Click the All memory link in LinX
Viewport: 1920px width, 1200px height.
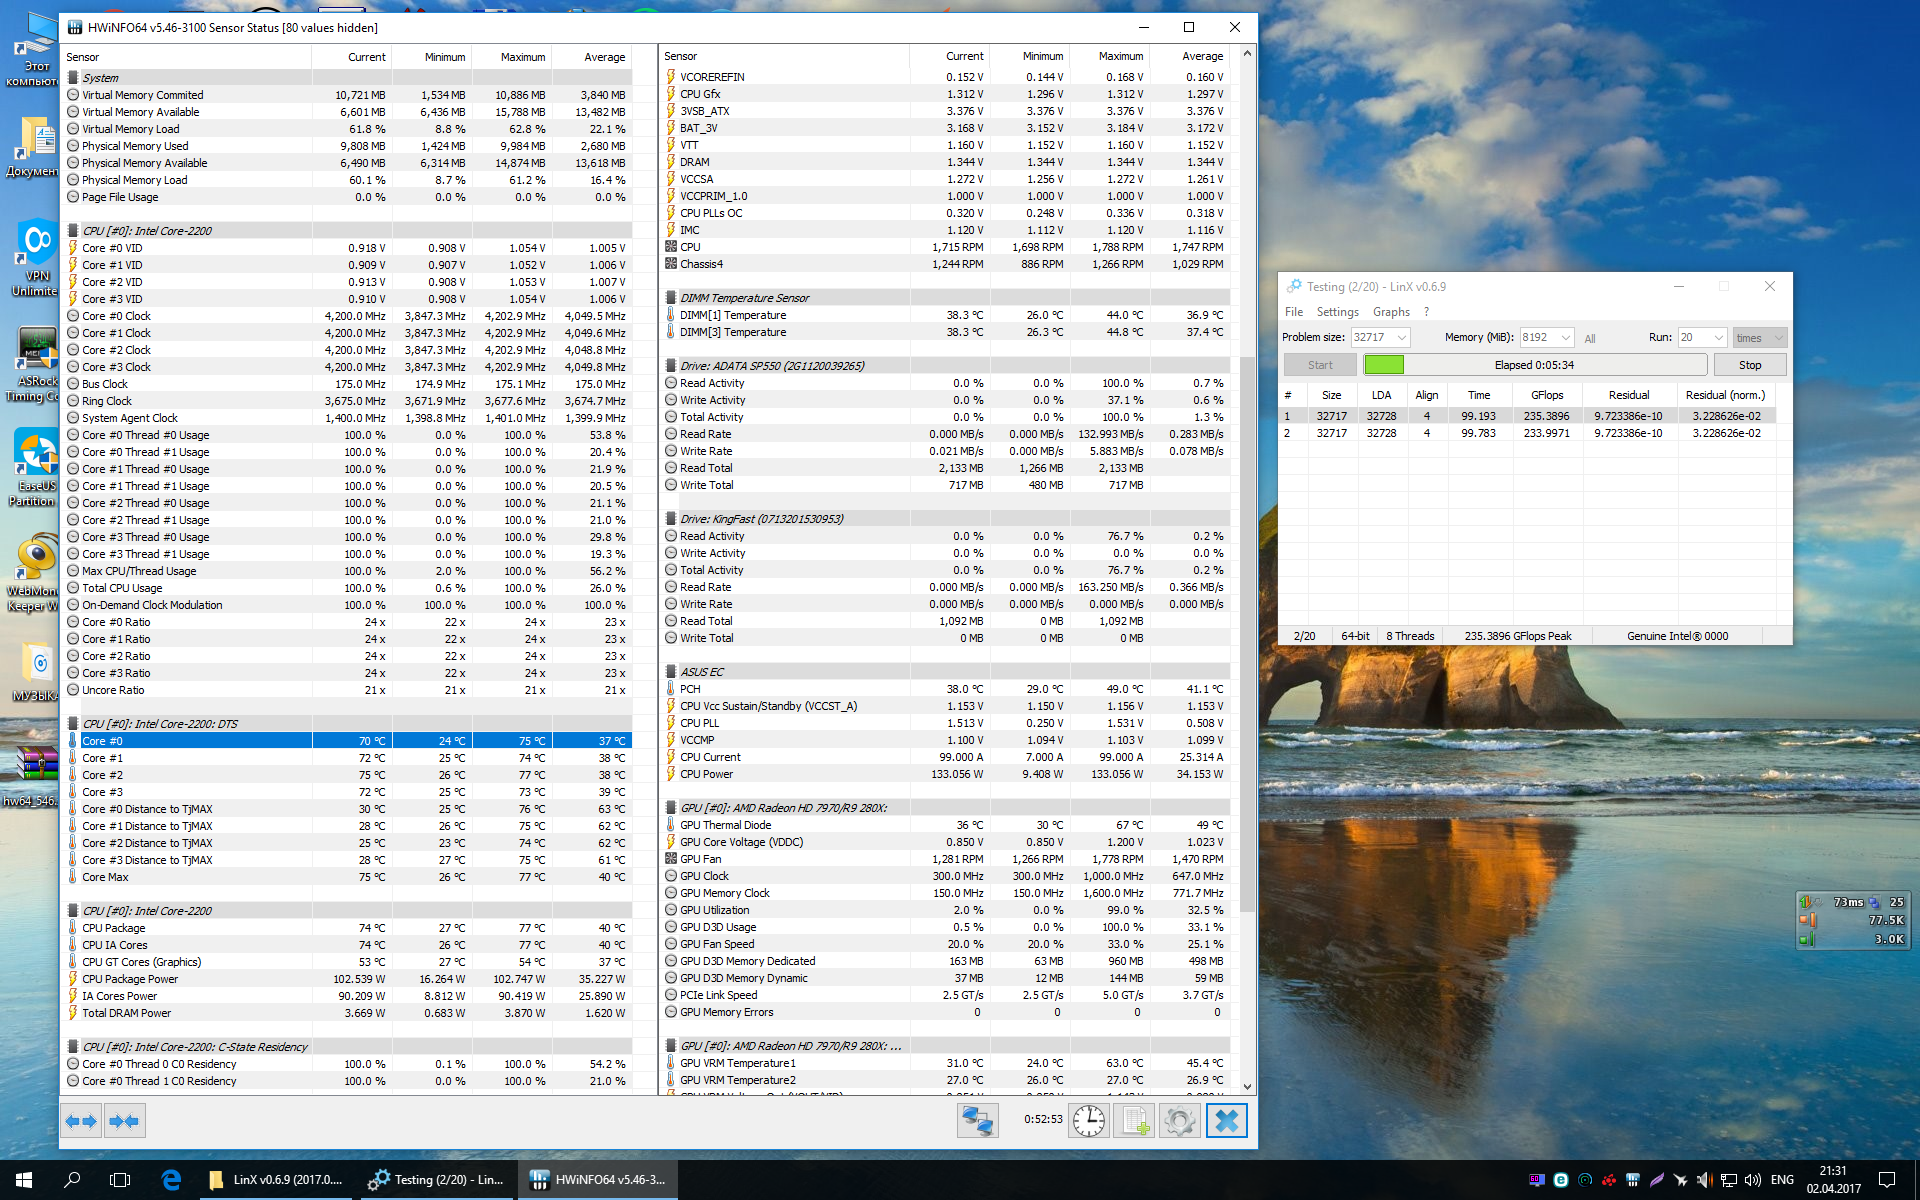pos(1590,339)
